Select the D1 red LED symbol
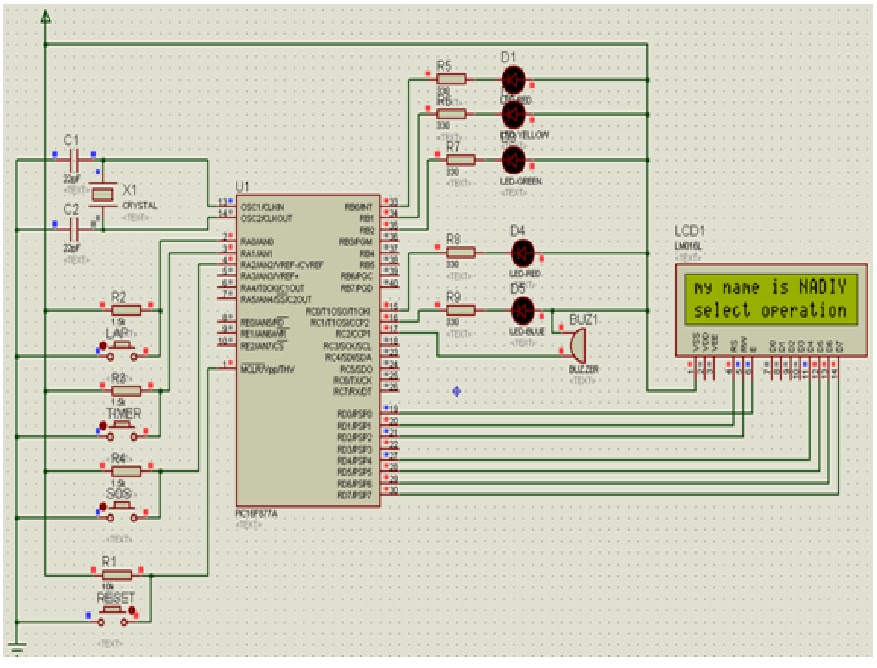 (513, 80)
